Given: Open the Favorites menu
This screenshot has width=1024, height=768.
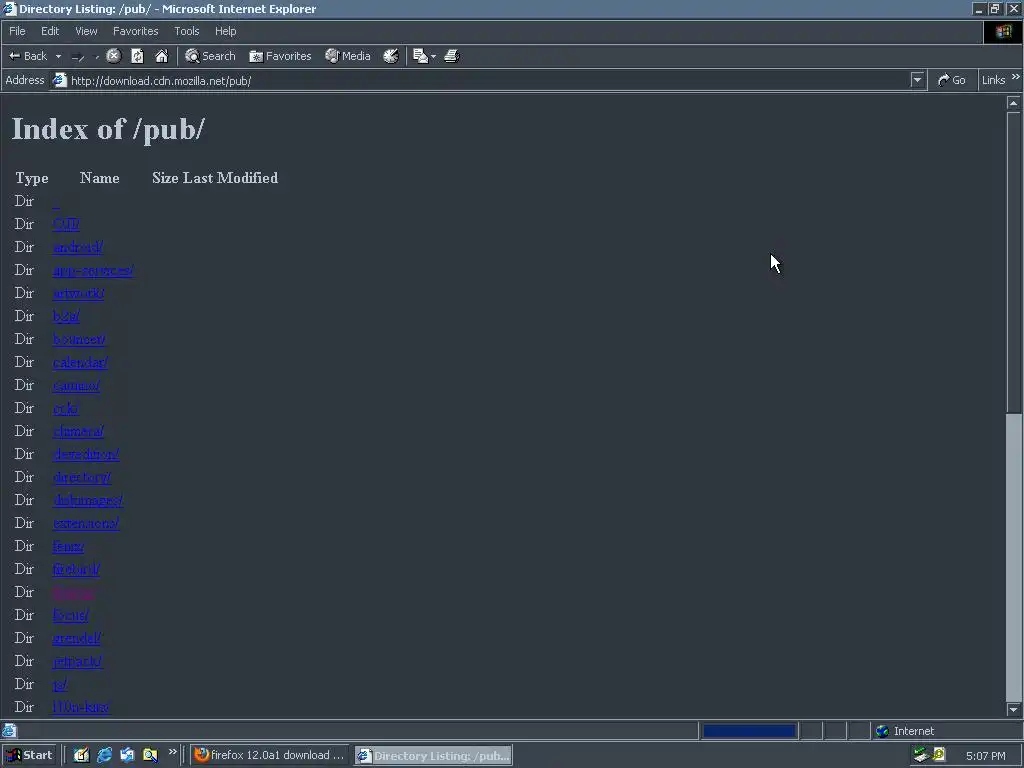Looking at the screenshot, I should click(136, 31).
